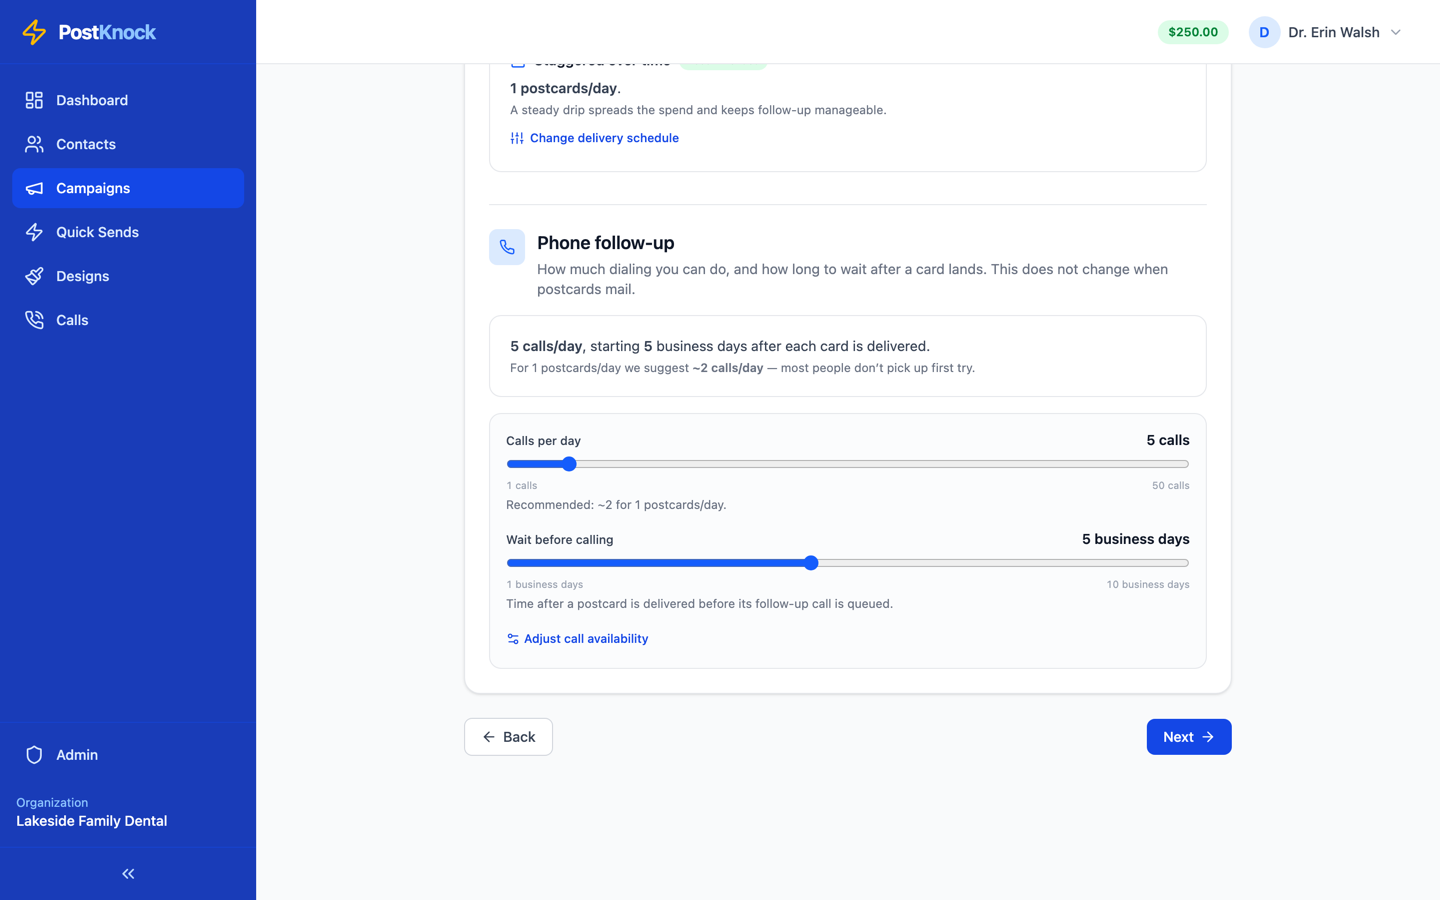Viewport: 1440px width, 900px height.
Task: Open the Designs brush icon
Action: tap(34, 276)
